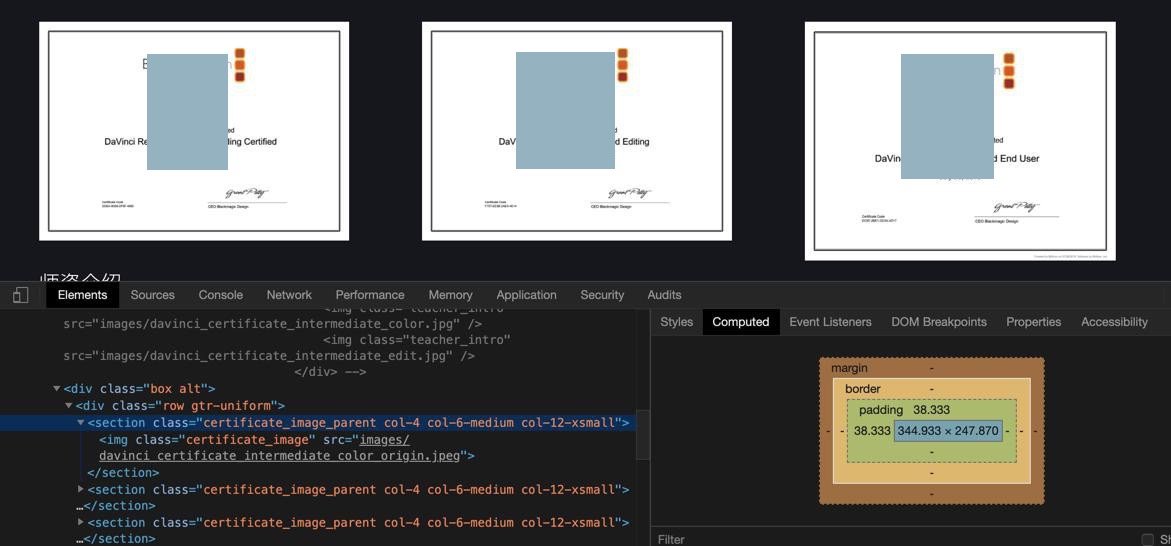Open the Application tab

click(527, 295)
